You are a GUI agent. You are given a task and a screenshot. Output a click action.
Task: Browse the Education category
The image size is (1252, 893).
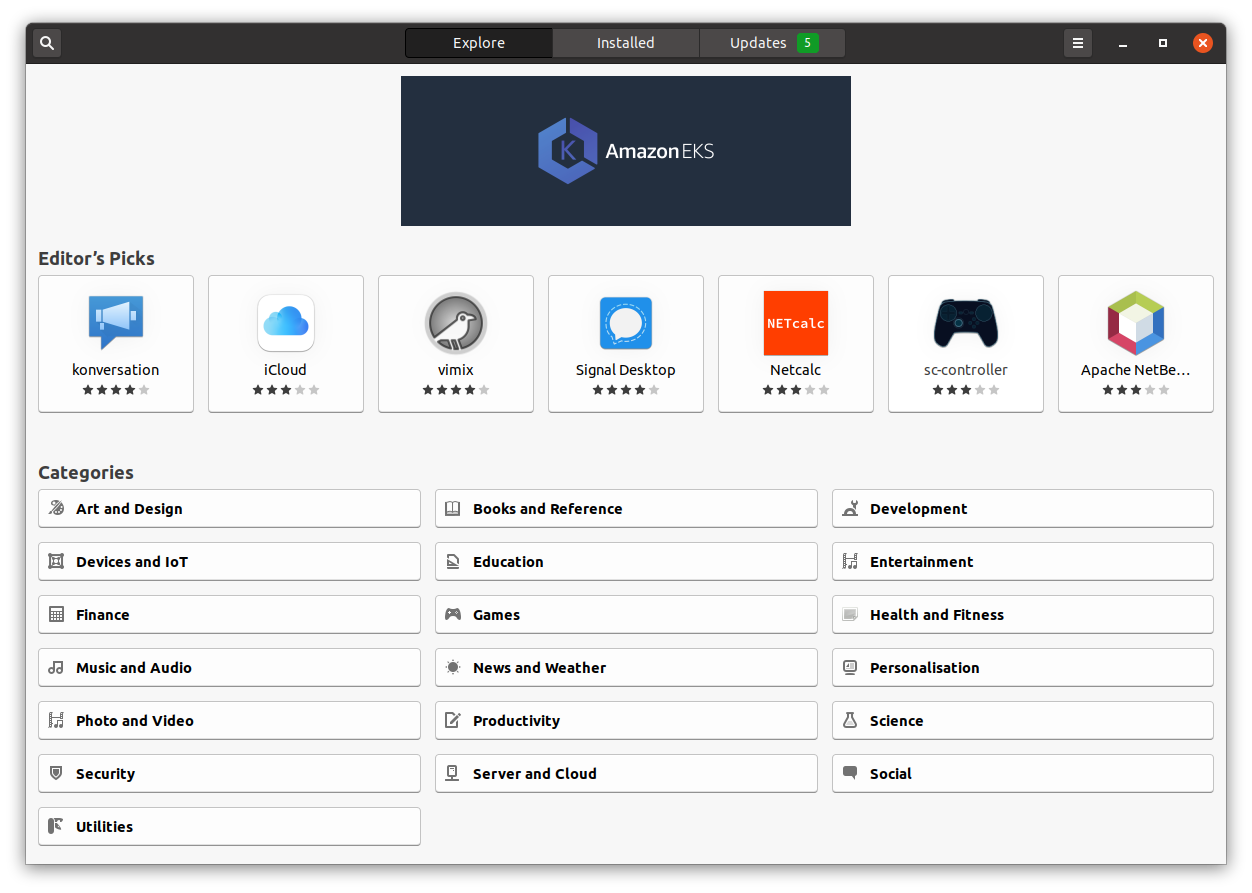pyautogui.click(x=626, y=561)
